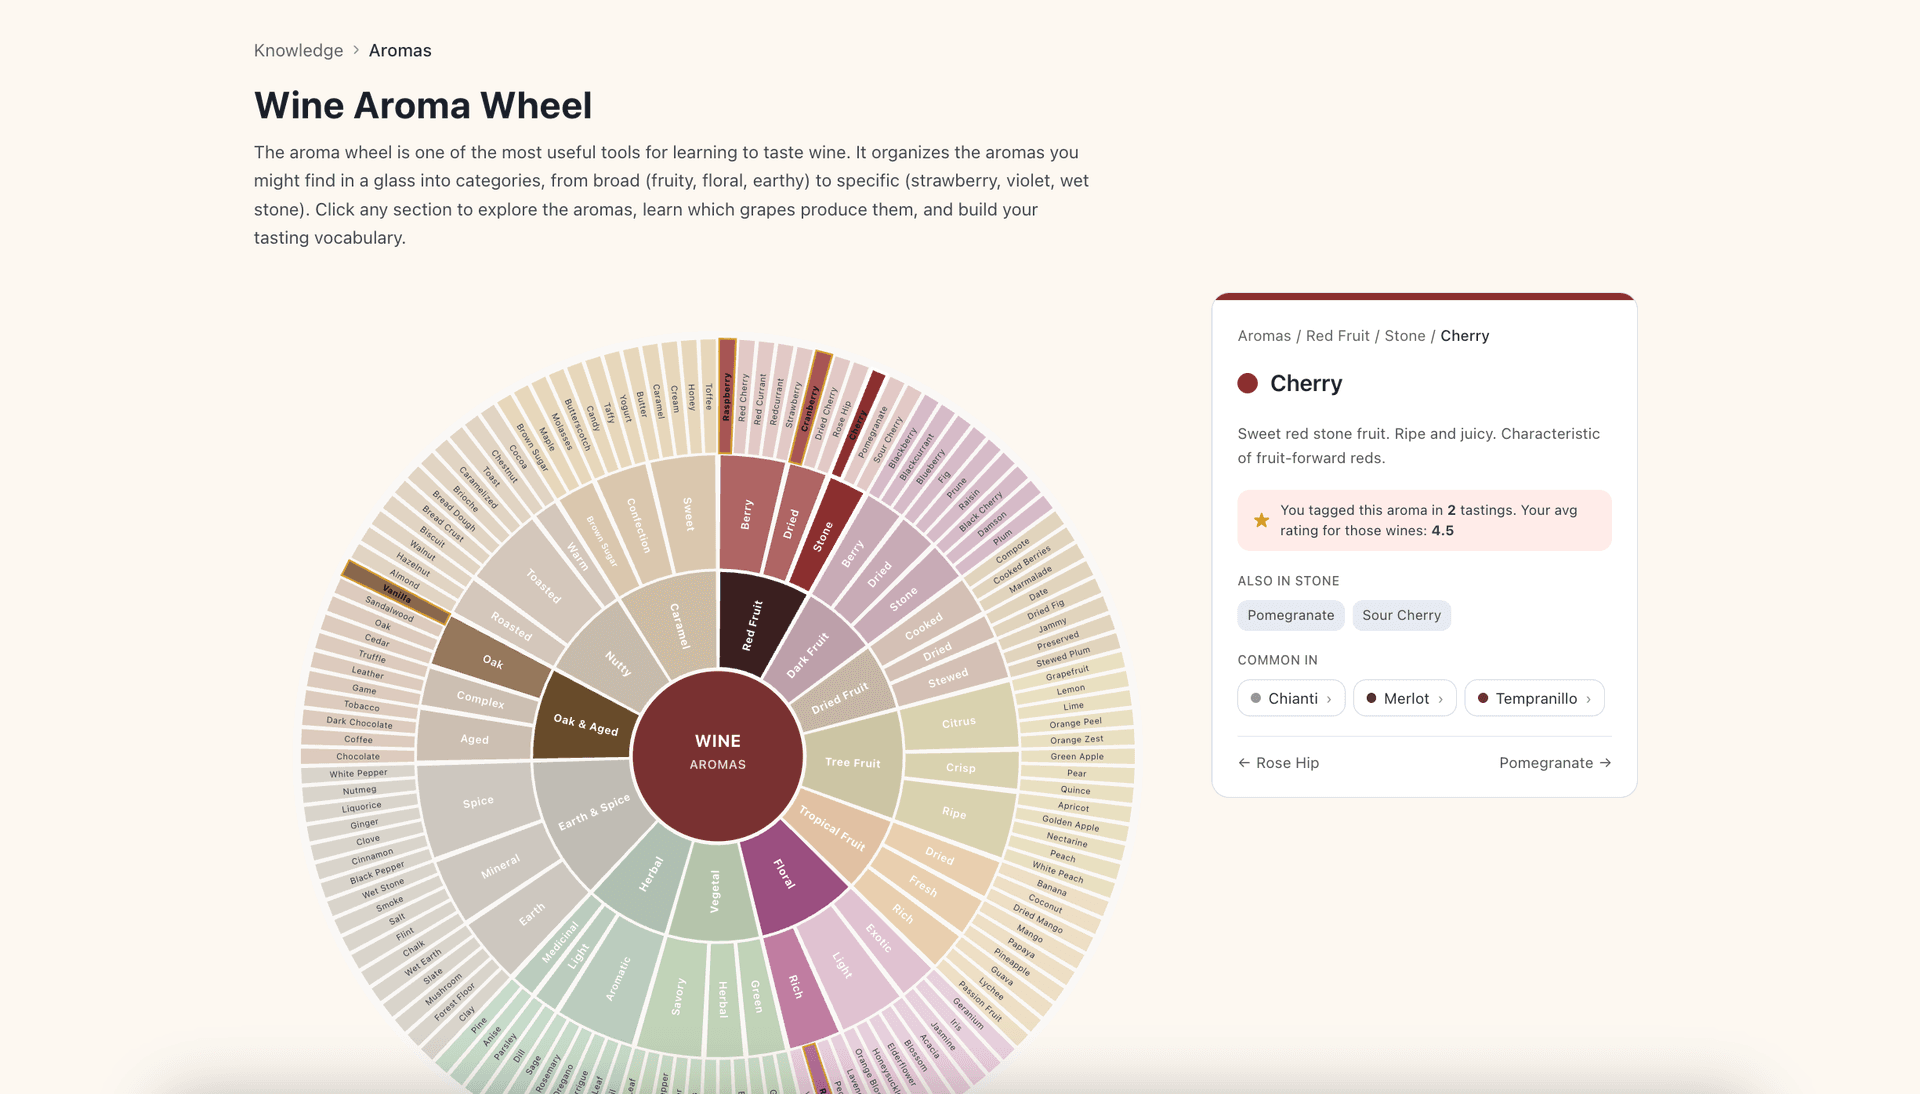This screenshot has width=1920, height=1094.
Task: Select the Stone breadcrumb in the panel
Action: (1404, 335)
